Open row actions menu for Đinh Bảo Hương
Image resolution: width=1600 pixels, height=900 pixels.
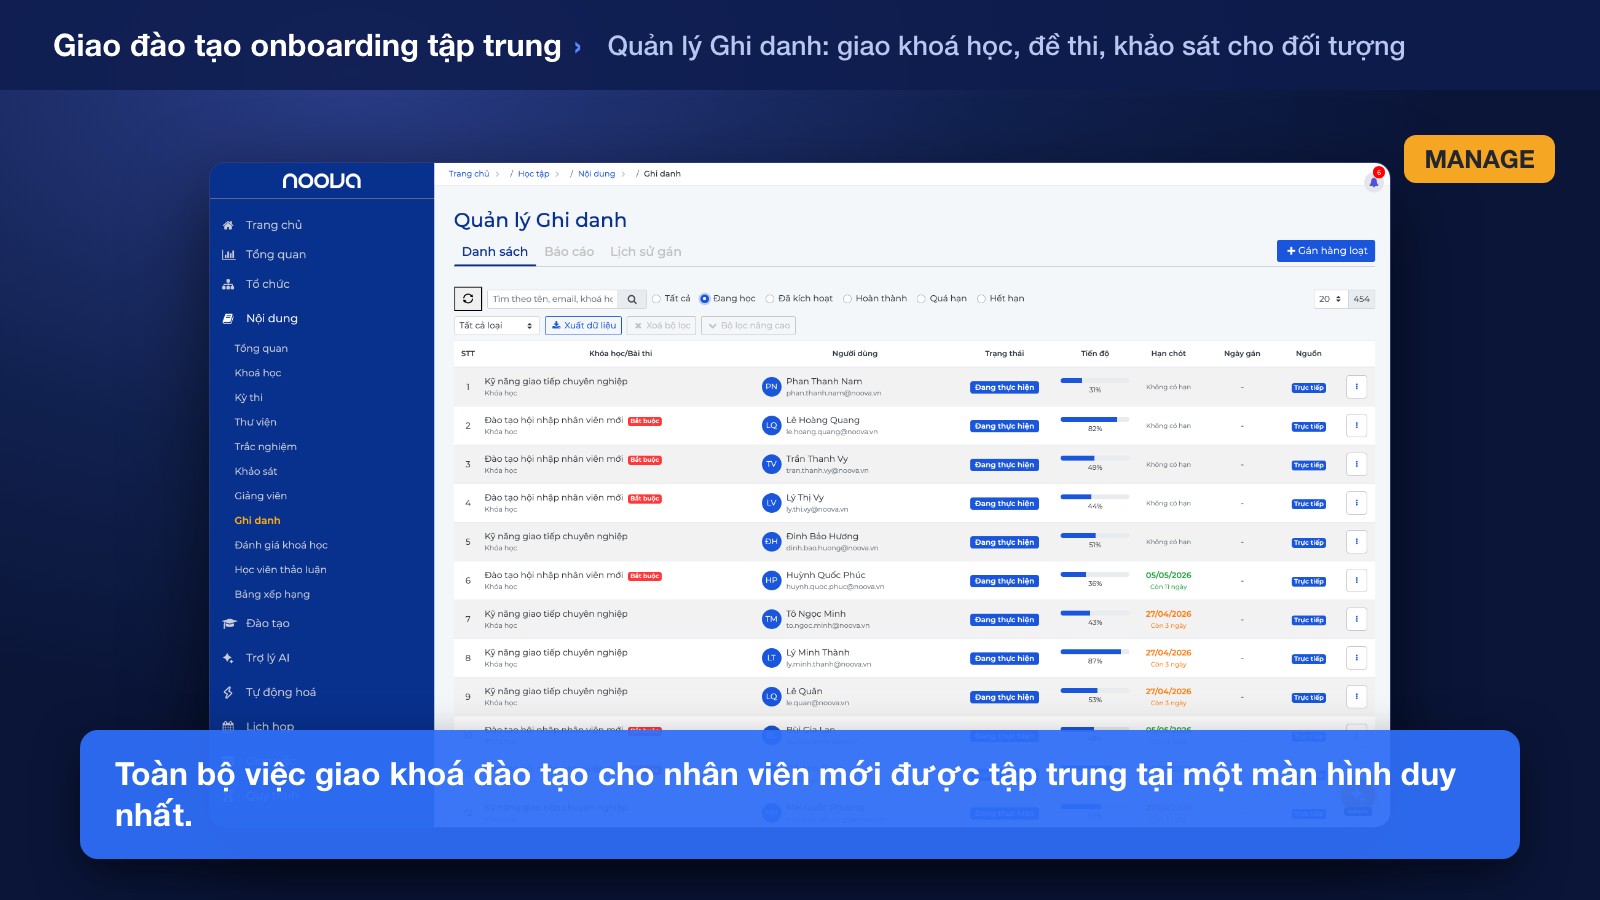point(1357,542)
